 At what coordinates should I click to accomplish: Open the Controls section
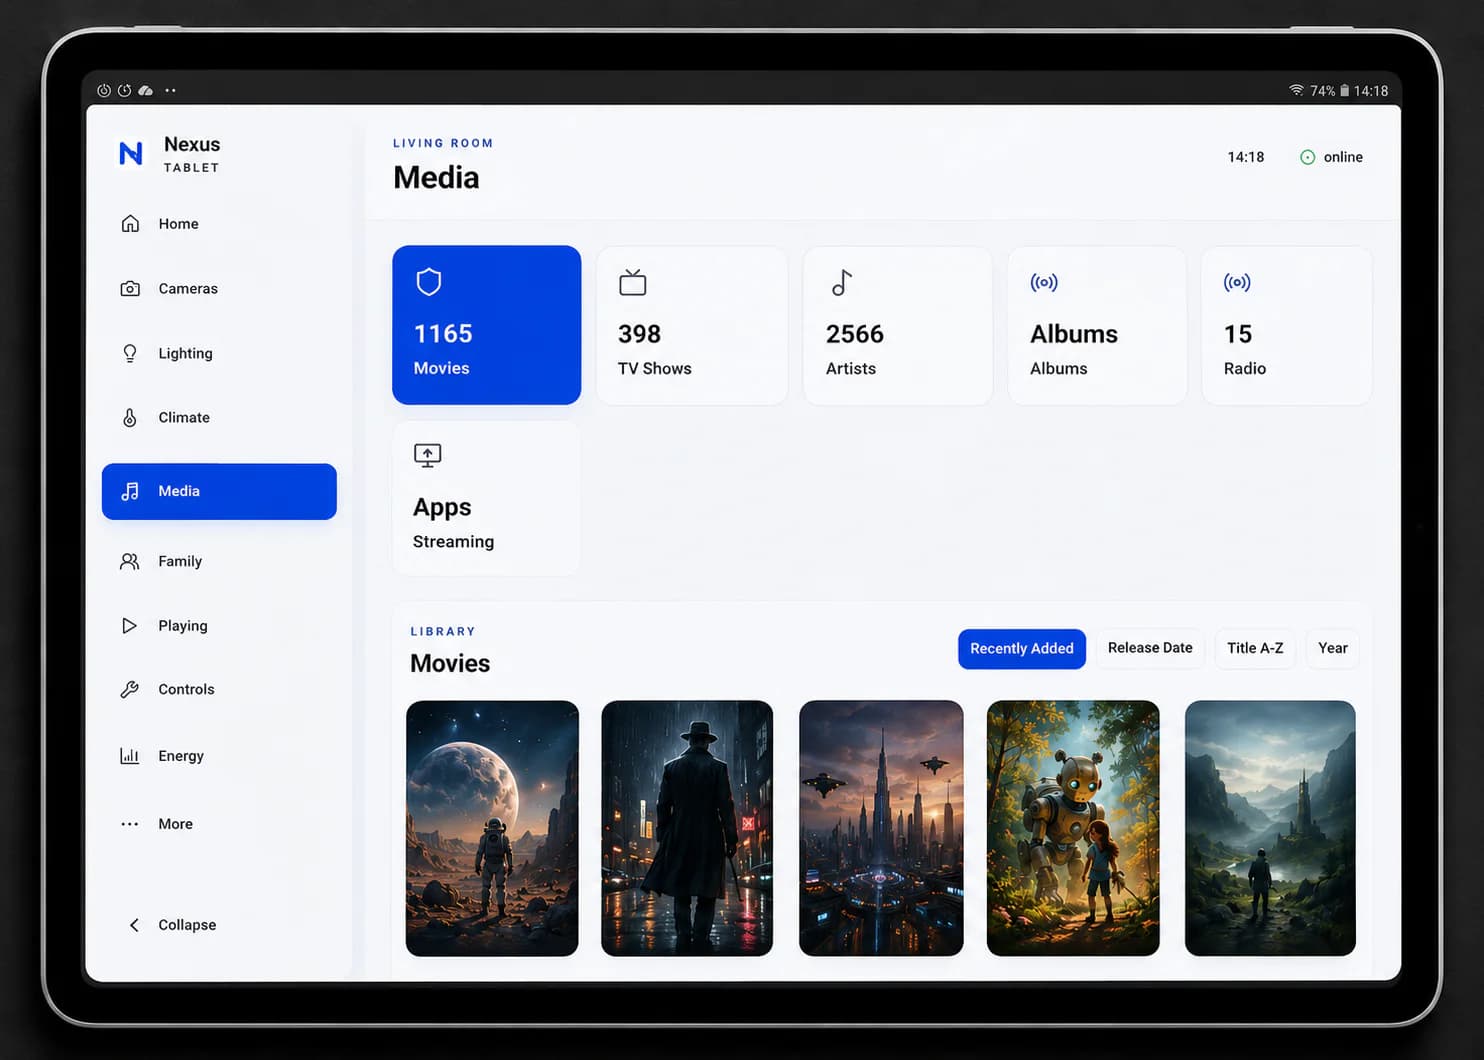point(219,689)
